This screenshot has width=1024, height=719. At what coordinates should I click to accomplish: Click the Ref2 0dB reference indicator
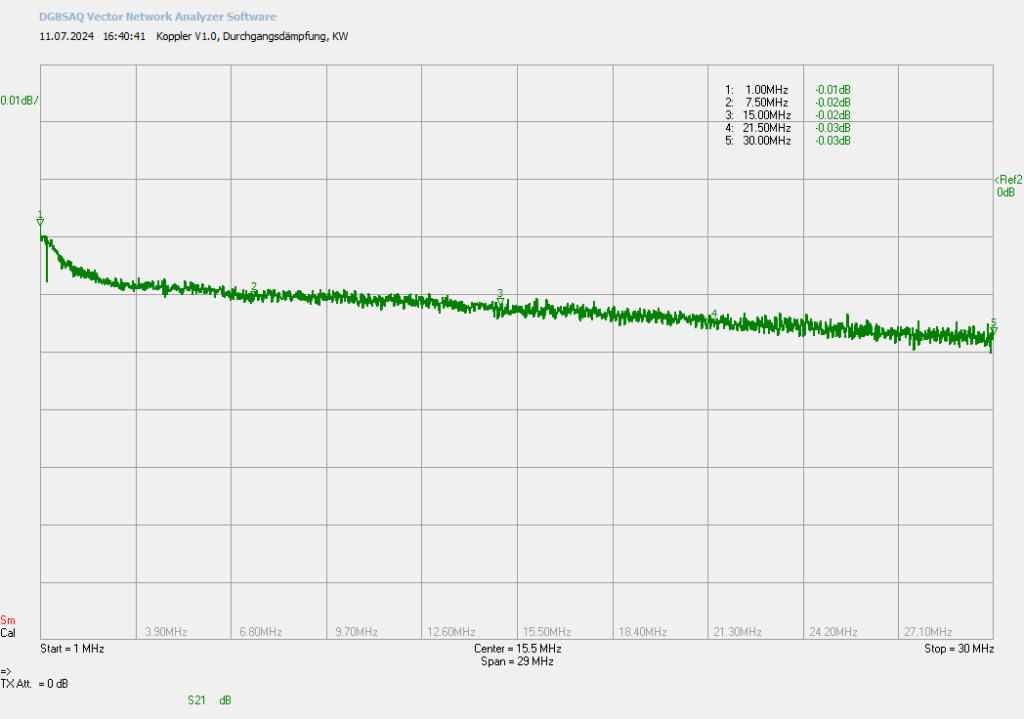point(1009,186)
